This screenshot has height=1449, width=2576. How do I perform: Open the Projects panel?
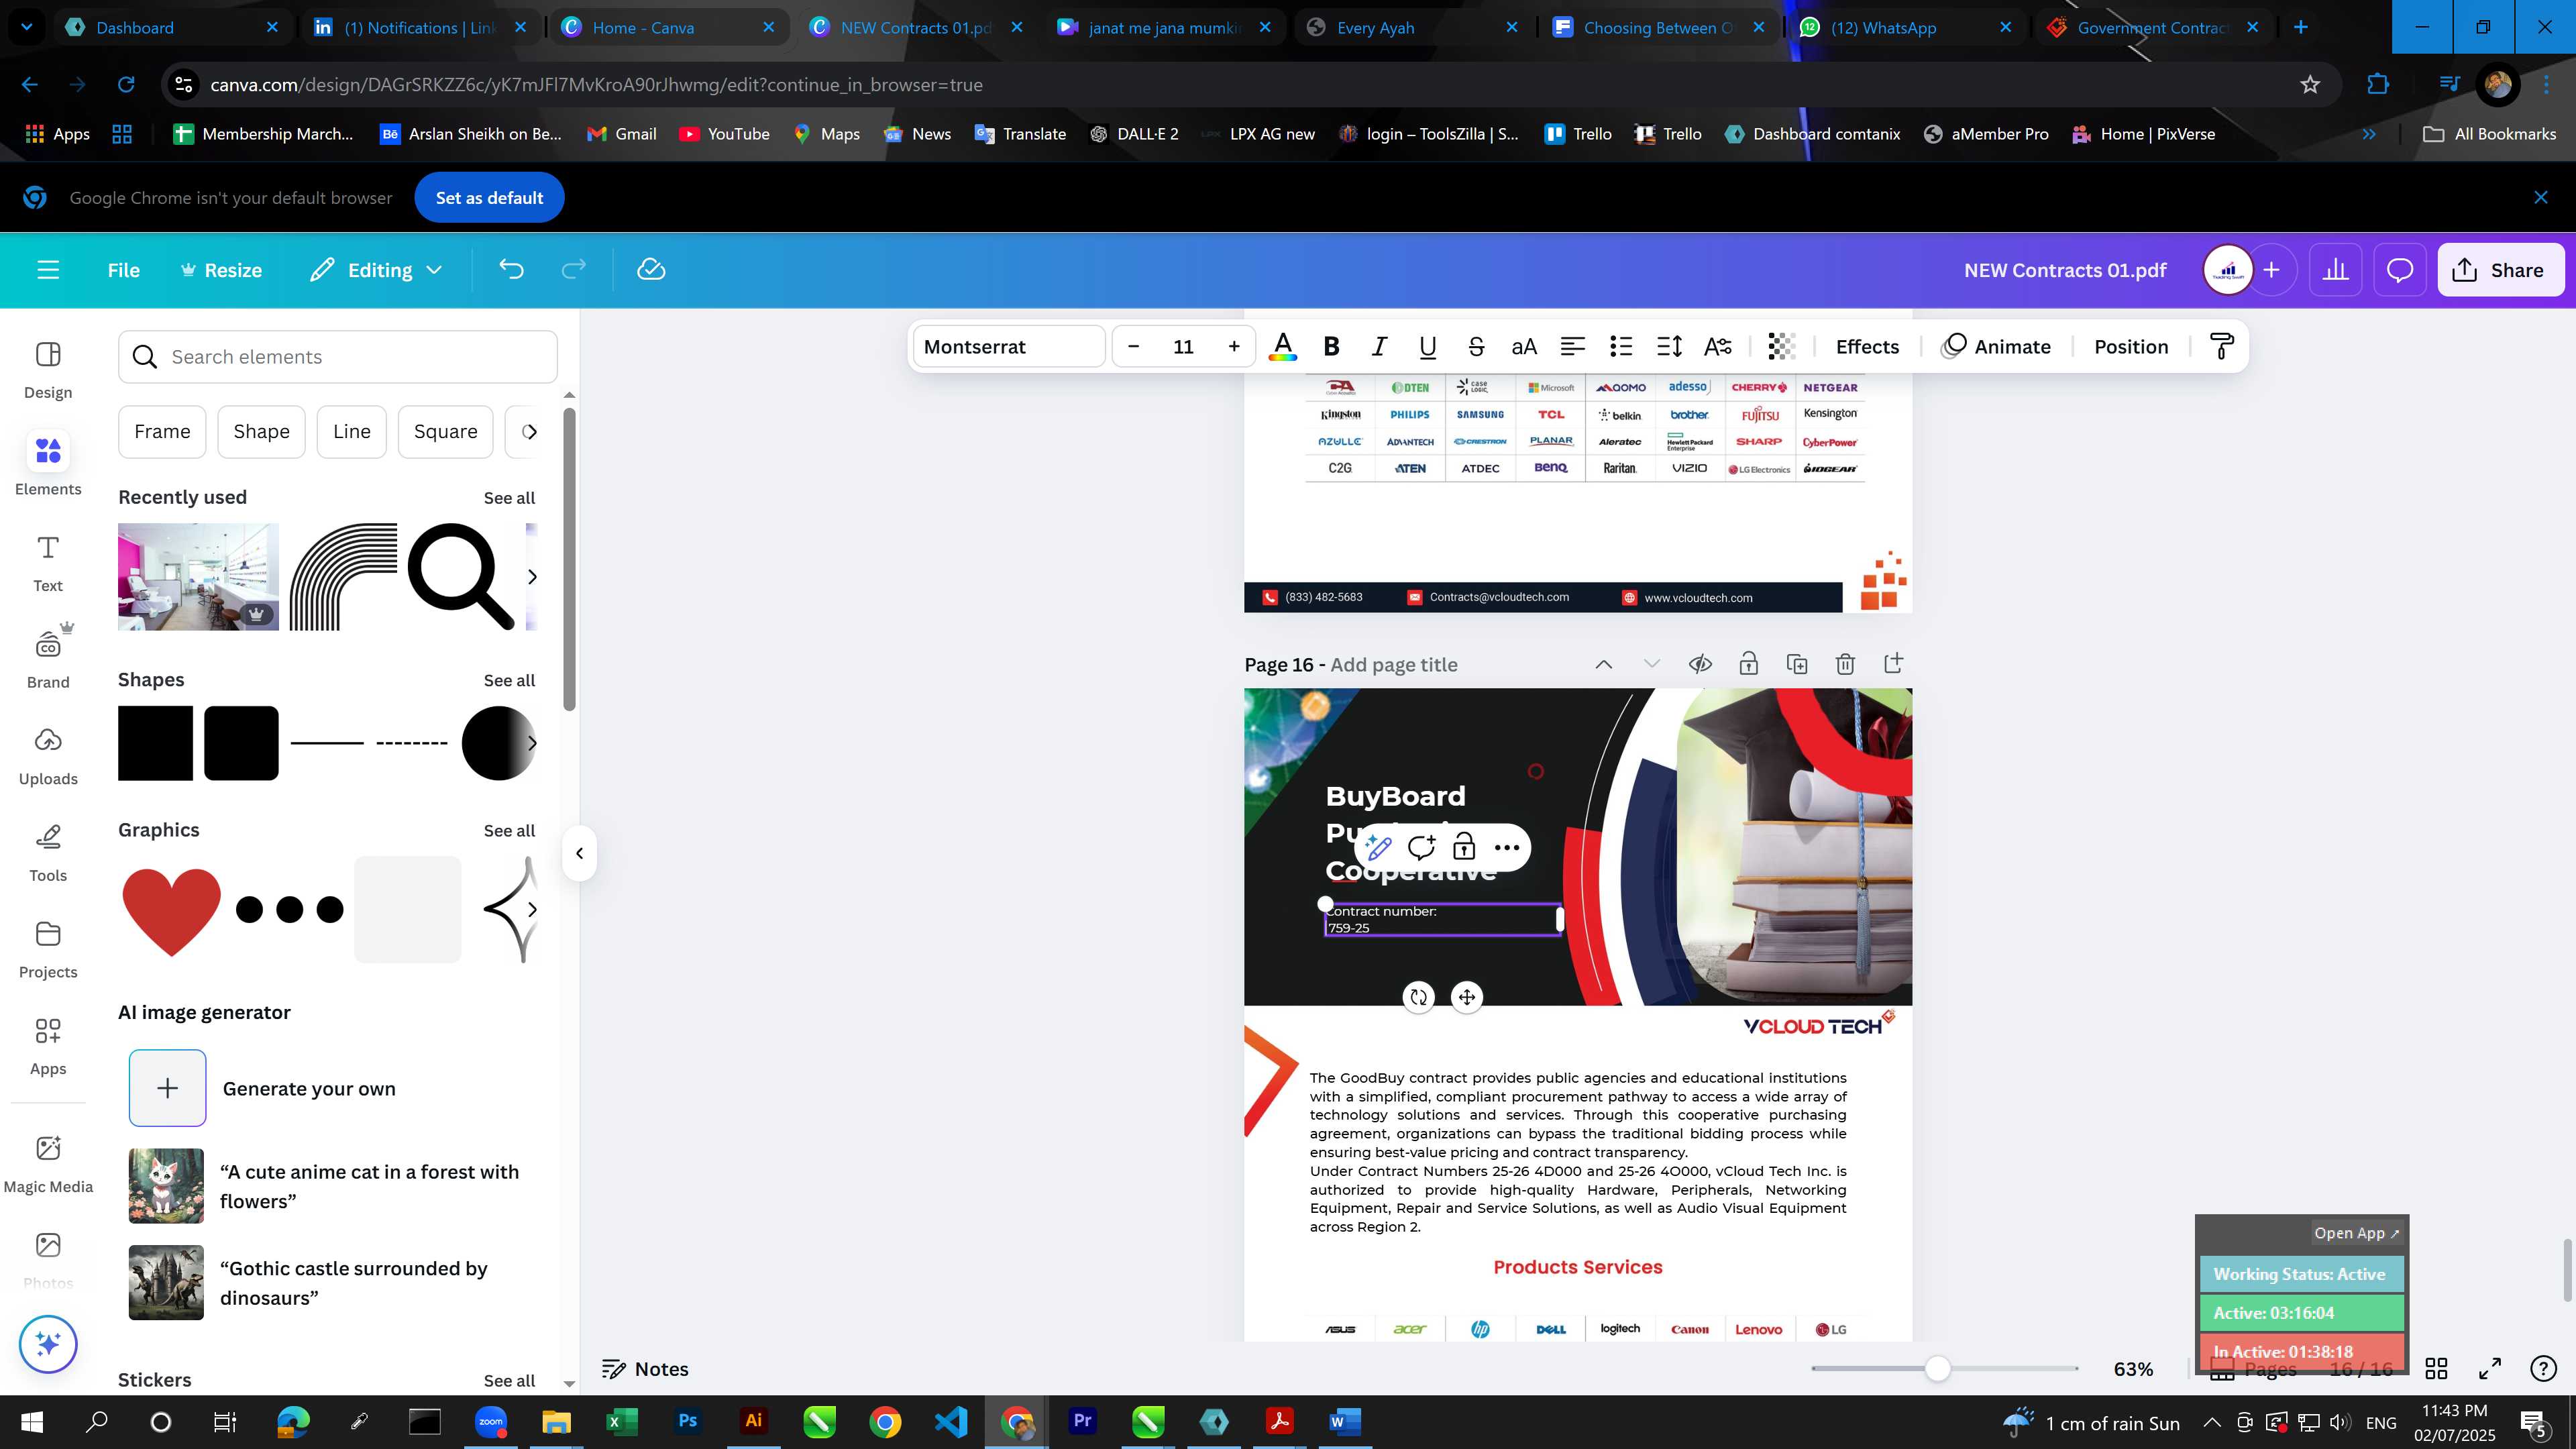coord(48,950)
